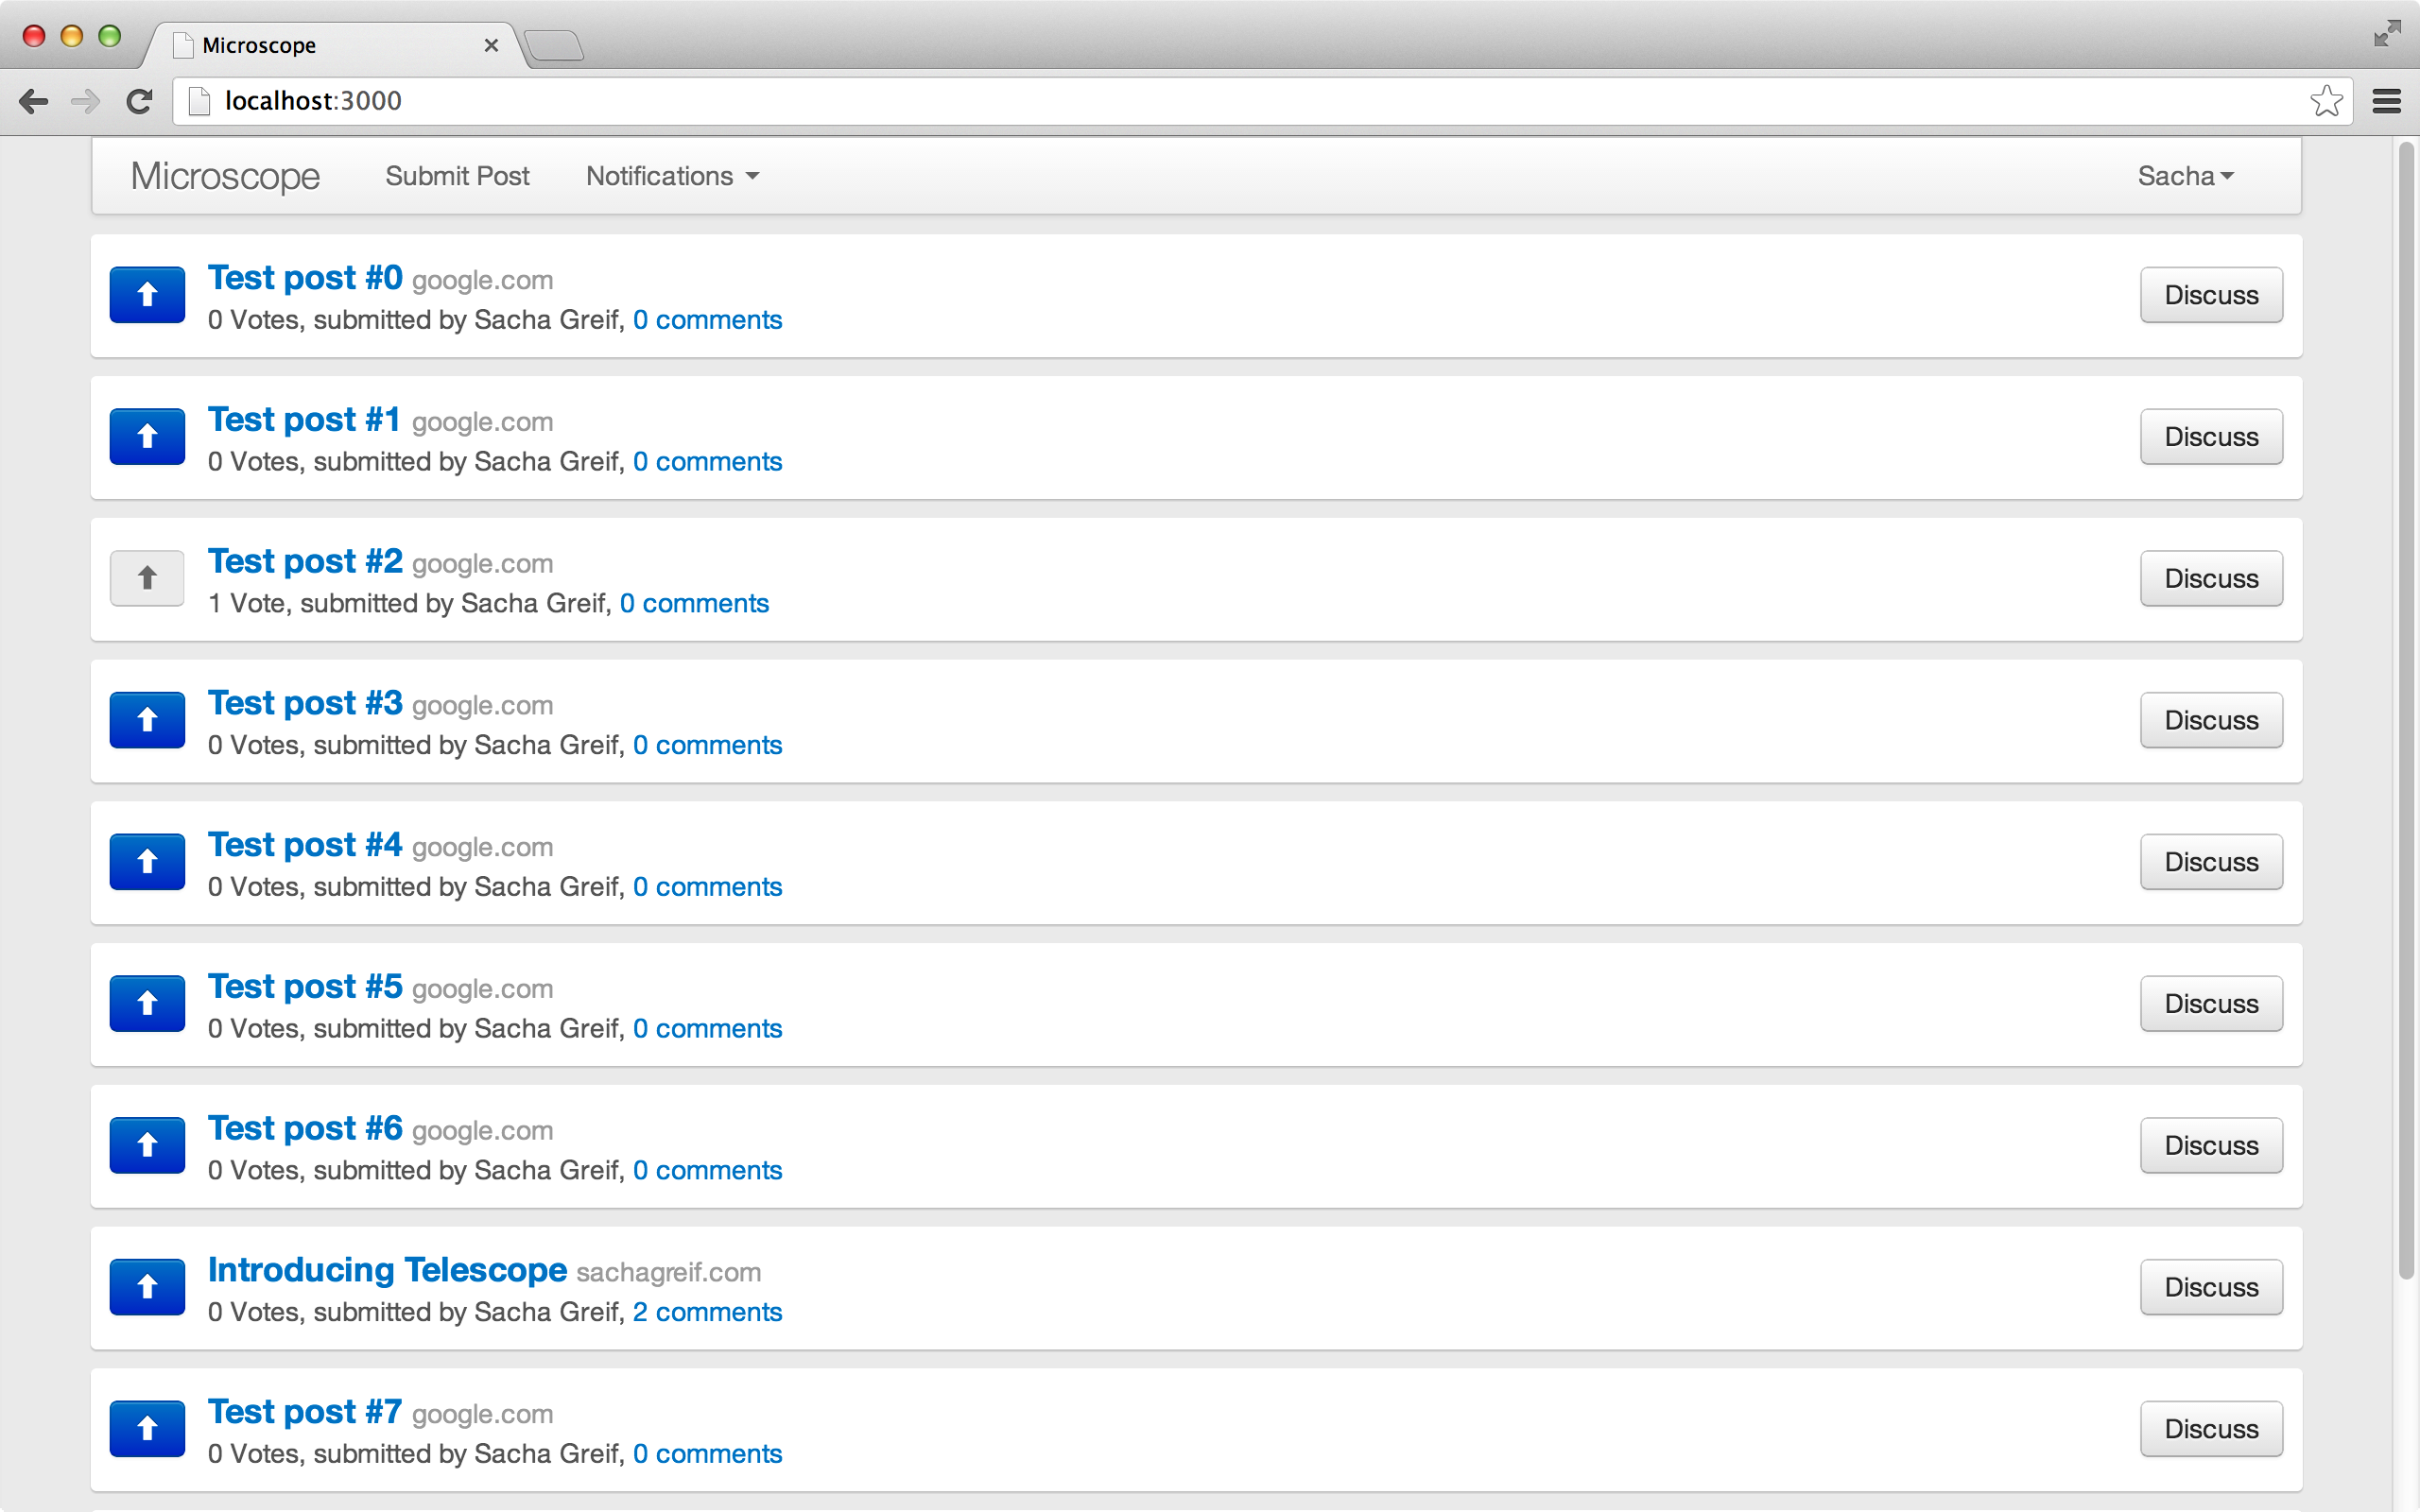Open the Sacha user dropdown
The height and width of the screenshot is (1512, 2420).
(x=2185, y=176)
